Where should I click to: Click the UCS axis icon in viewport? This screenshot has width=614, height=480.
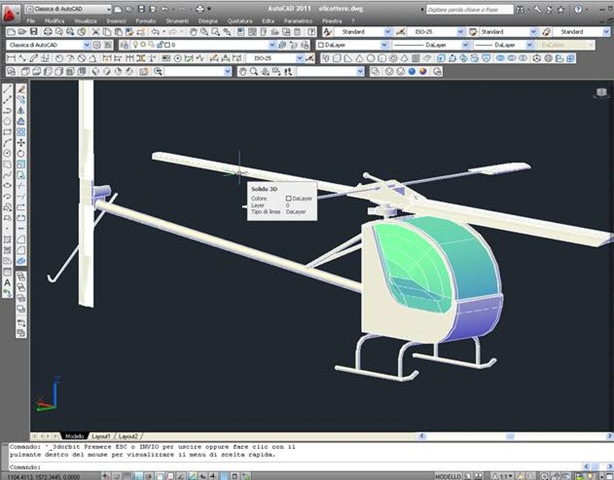(43, 402)
